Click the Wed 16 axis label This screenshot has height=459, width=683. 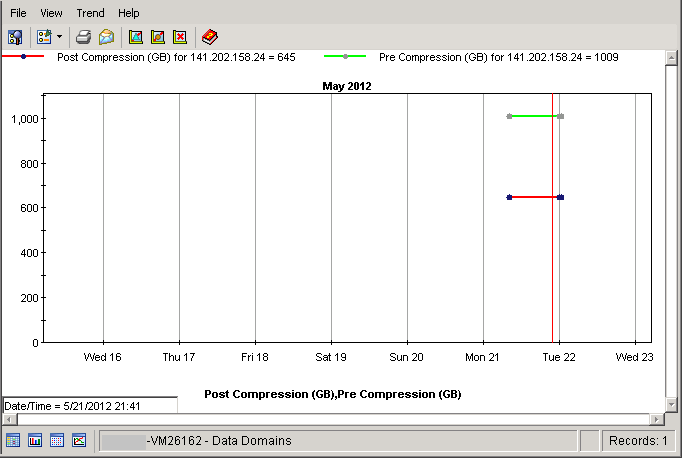click(102, 357)
